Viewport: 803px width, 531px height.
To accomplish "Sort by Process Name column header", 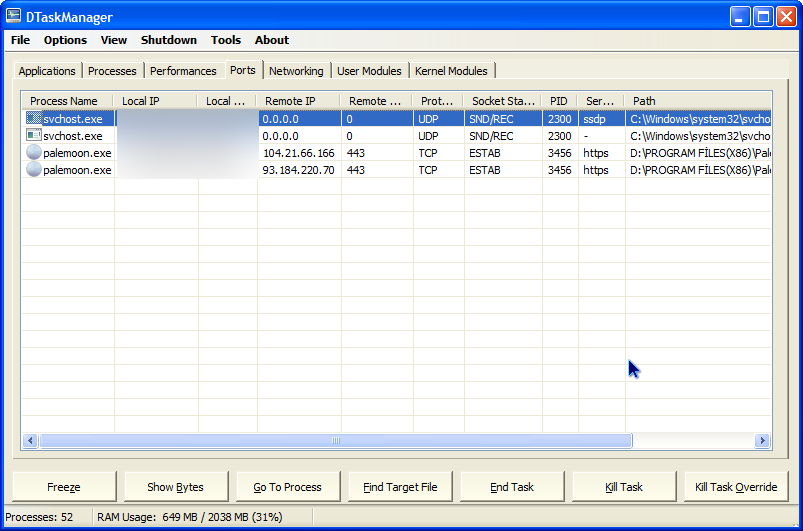I will pyautogui.click(x=67, y=101).
